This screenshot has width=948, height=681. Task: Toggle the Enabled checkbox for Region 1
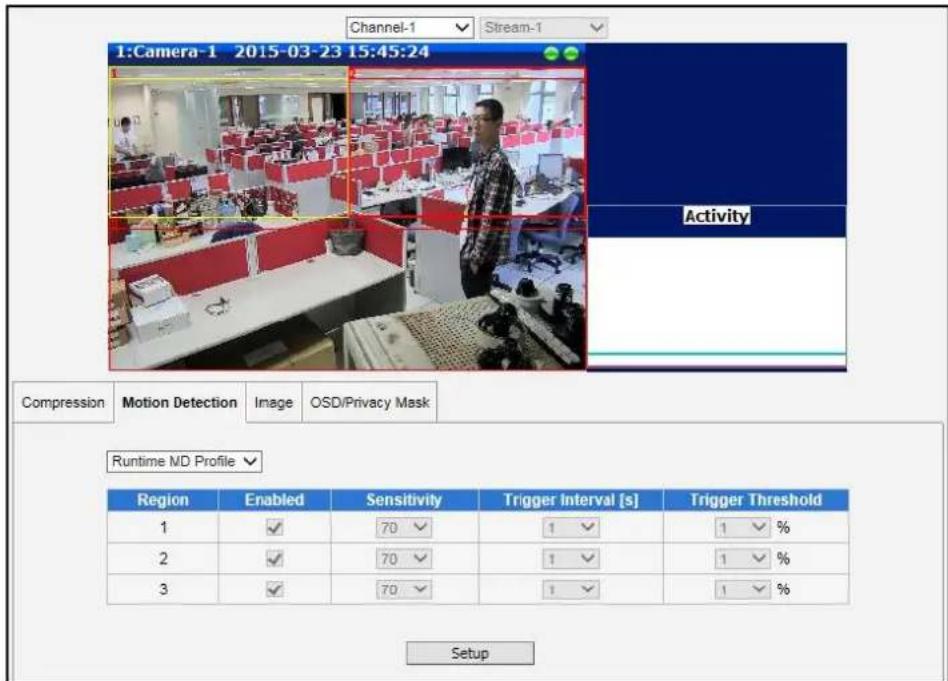click(x=274, y=528)
